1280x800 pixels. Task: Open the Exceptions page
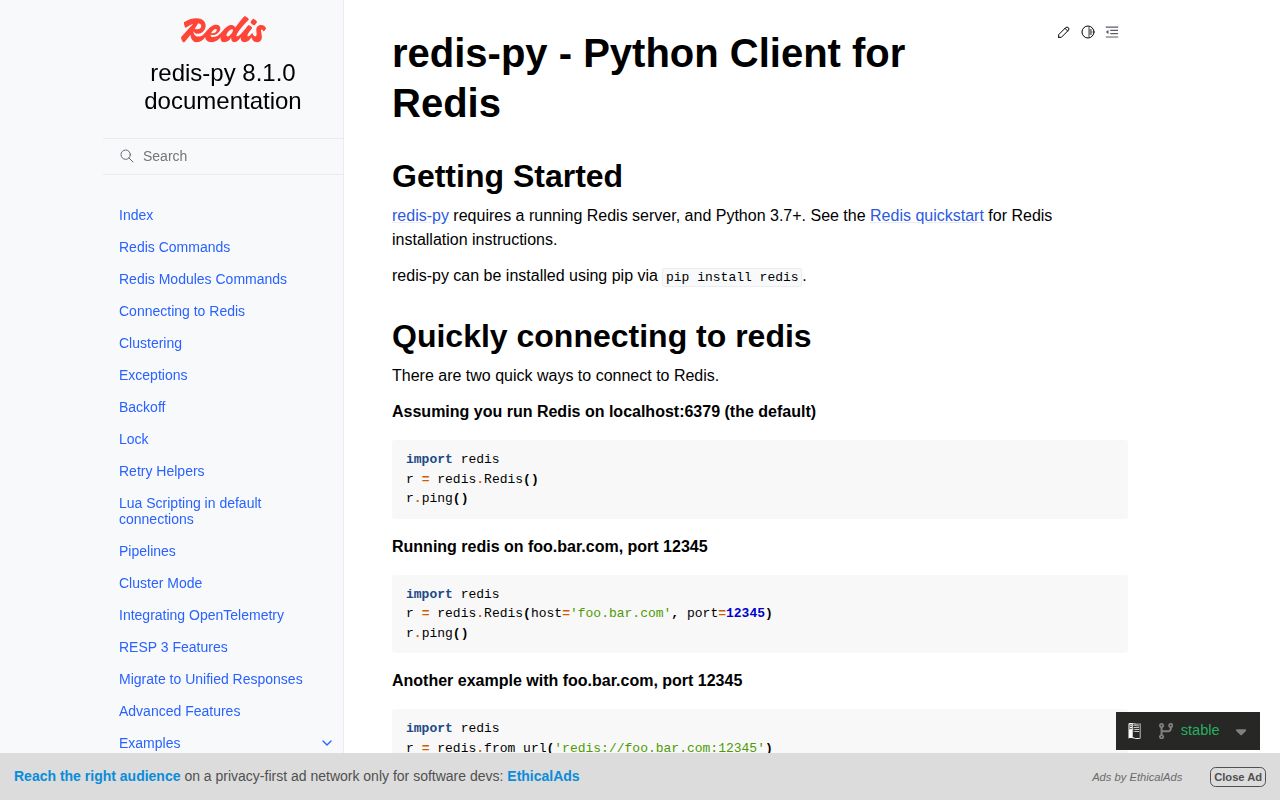(153, 375)
